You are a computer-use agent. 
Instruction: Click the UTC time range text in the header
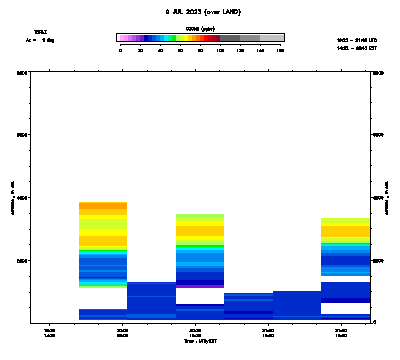click(357, 40)
